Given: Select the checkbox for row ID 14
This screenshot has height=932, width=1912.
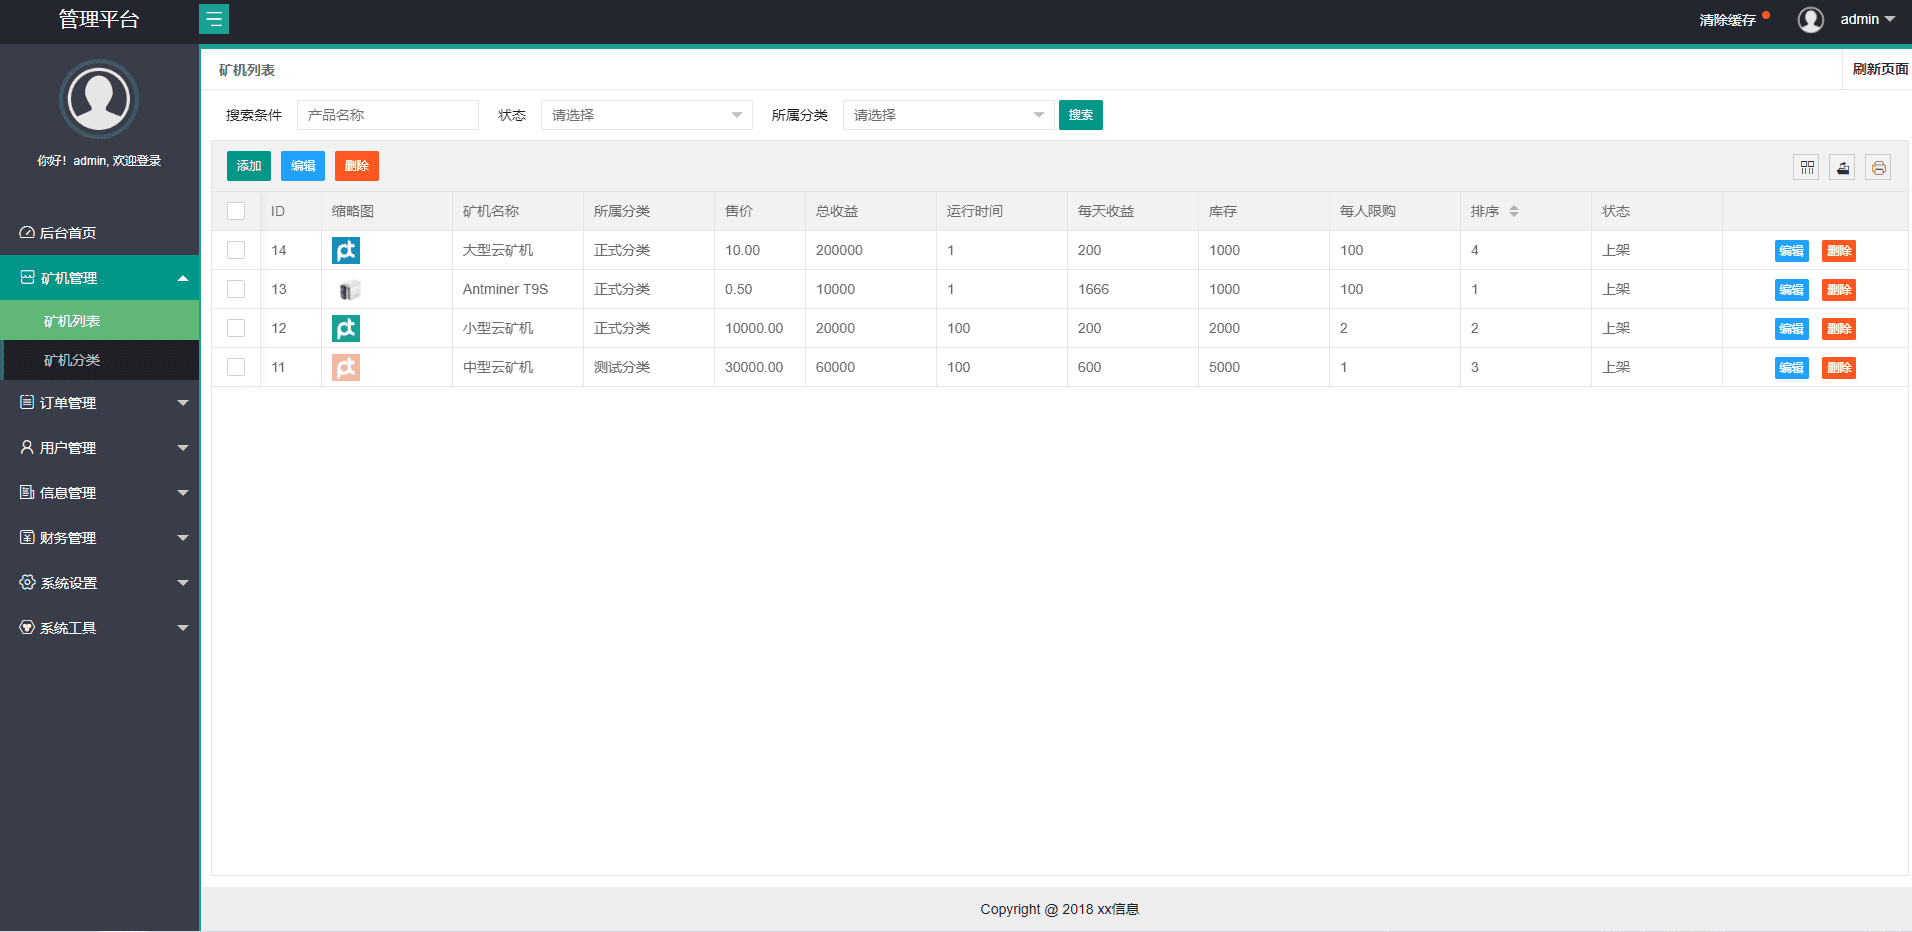Looking at the screenshot, I should pos(236,250).
